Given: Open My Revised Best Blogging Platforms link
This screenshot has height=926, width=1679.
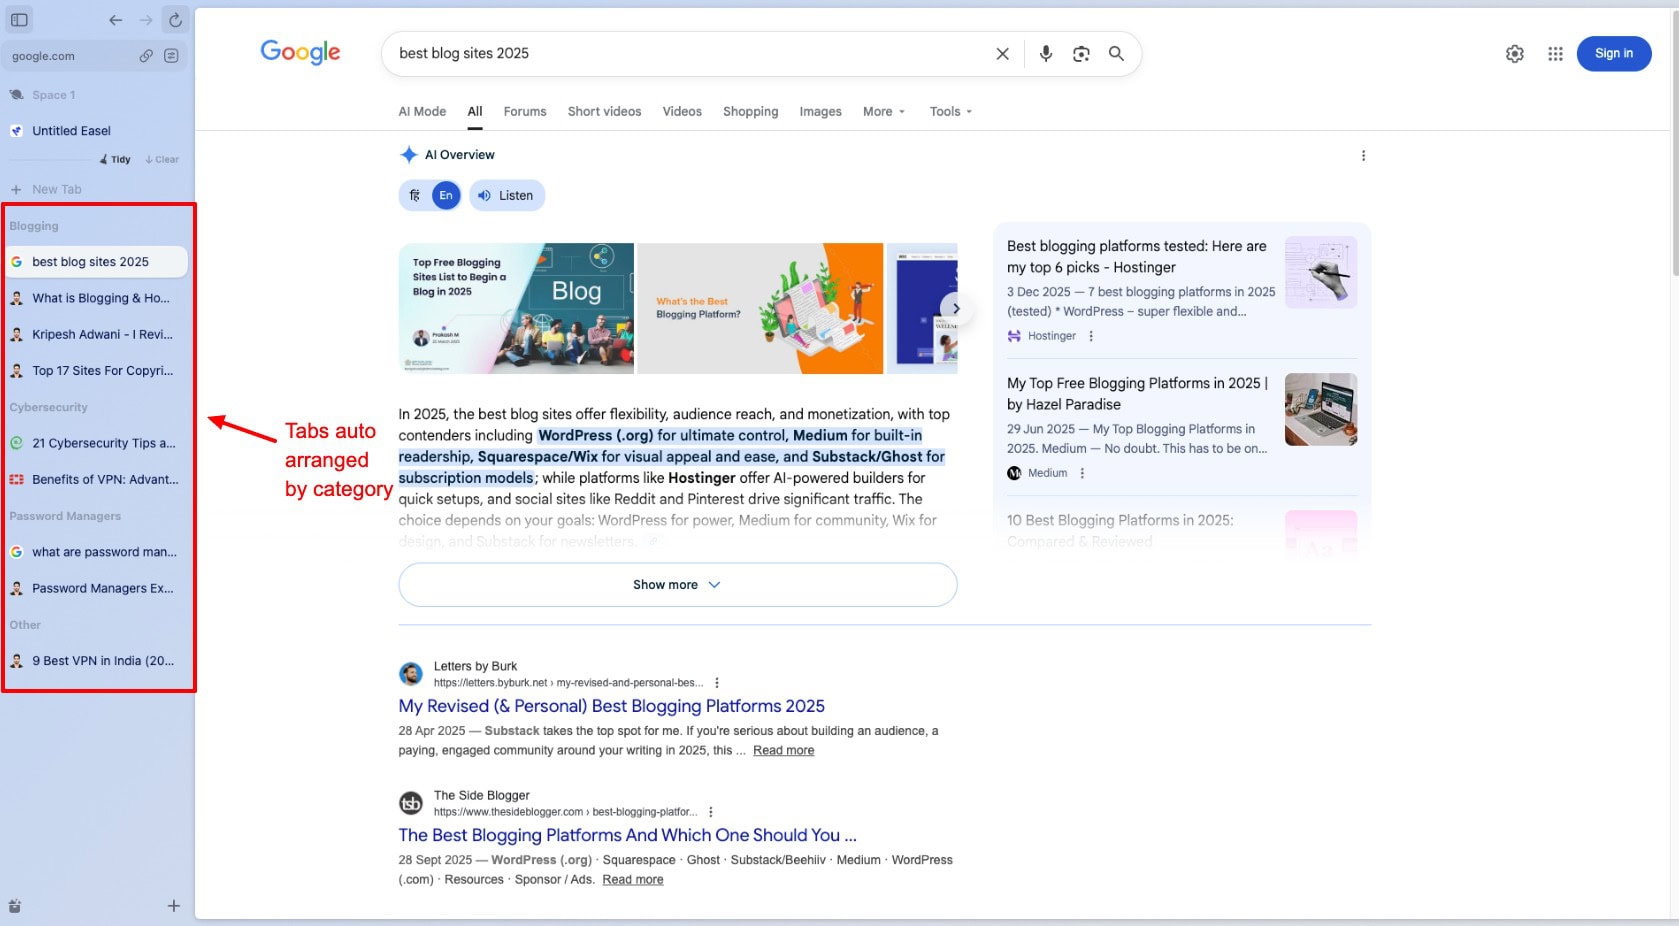Looking at the screenshot, I should coord(611,706).
